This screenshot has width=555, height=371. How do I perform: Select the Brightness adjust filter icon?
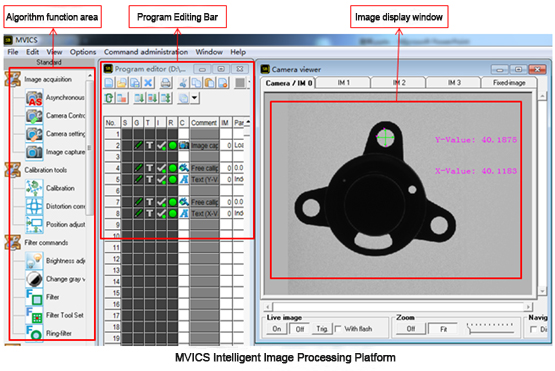click(34, 261)
